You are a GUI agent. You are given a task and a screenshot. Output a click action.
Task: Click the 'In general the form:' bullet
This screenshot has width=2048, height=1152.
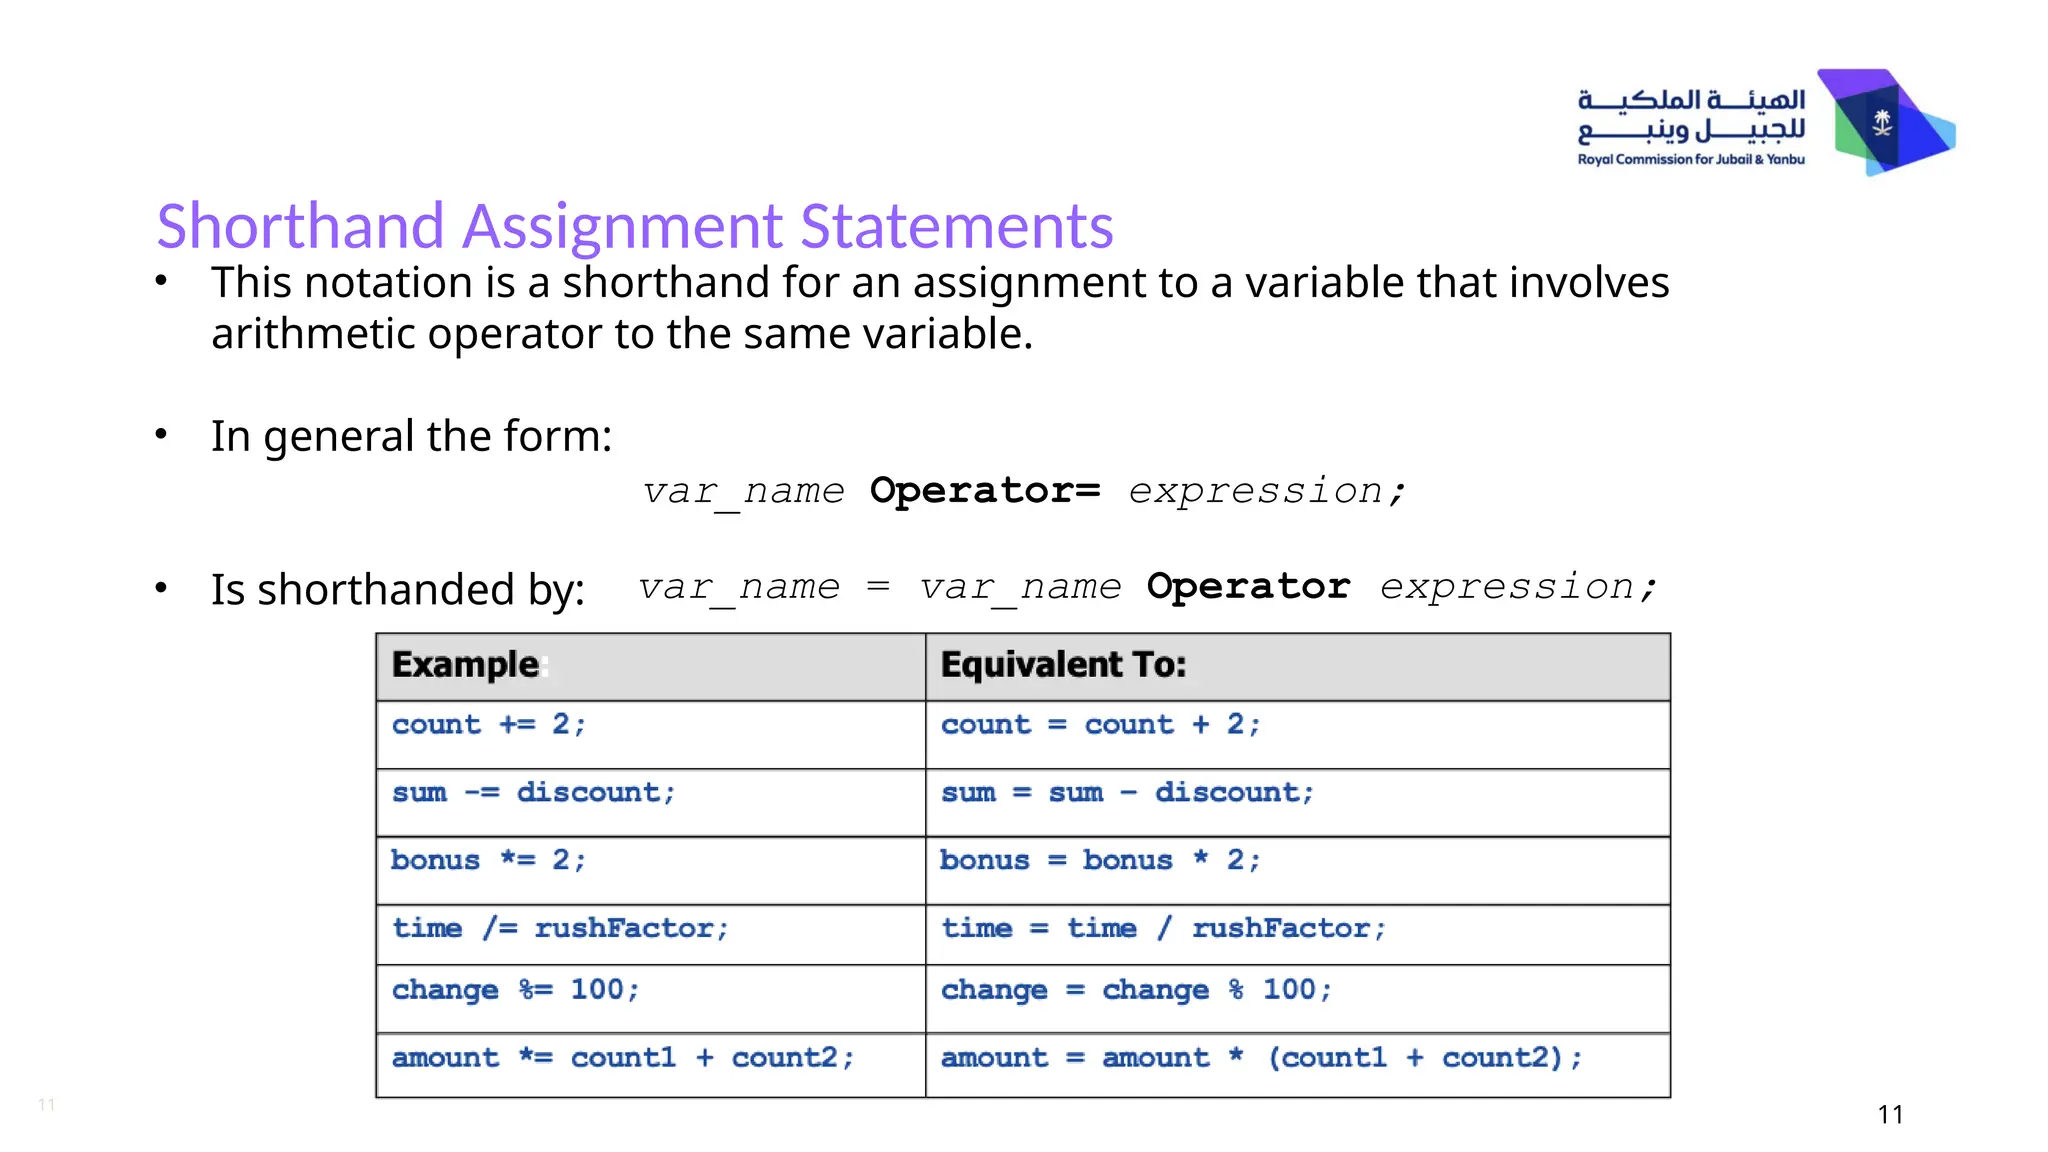[411, 436]
